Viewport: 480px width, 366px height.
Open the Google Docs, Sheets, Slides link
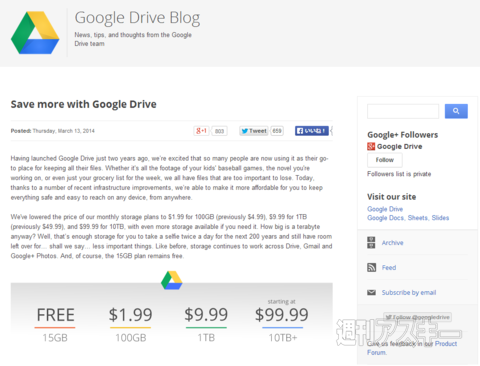[x=408, y=218]
